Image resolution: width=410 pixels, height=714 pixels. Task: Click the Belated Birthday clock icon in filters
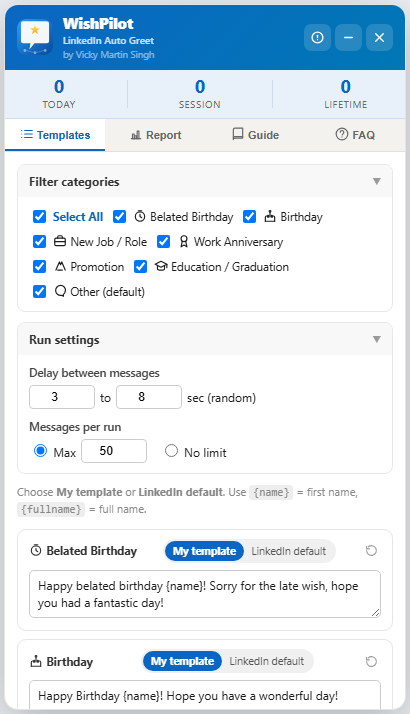click(140, 217)
